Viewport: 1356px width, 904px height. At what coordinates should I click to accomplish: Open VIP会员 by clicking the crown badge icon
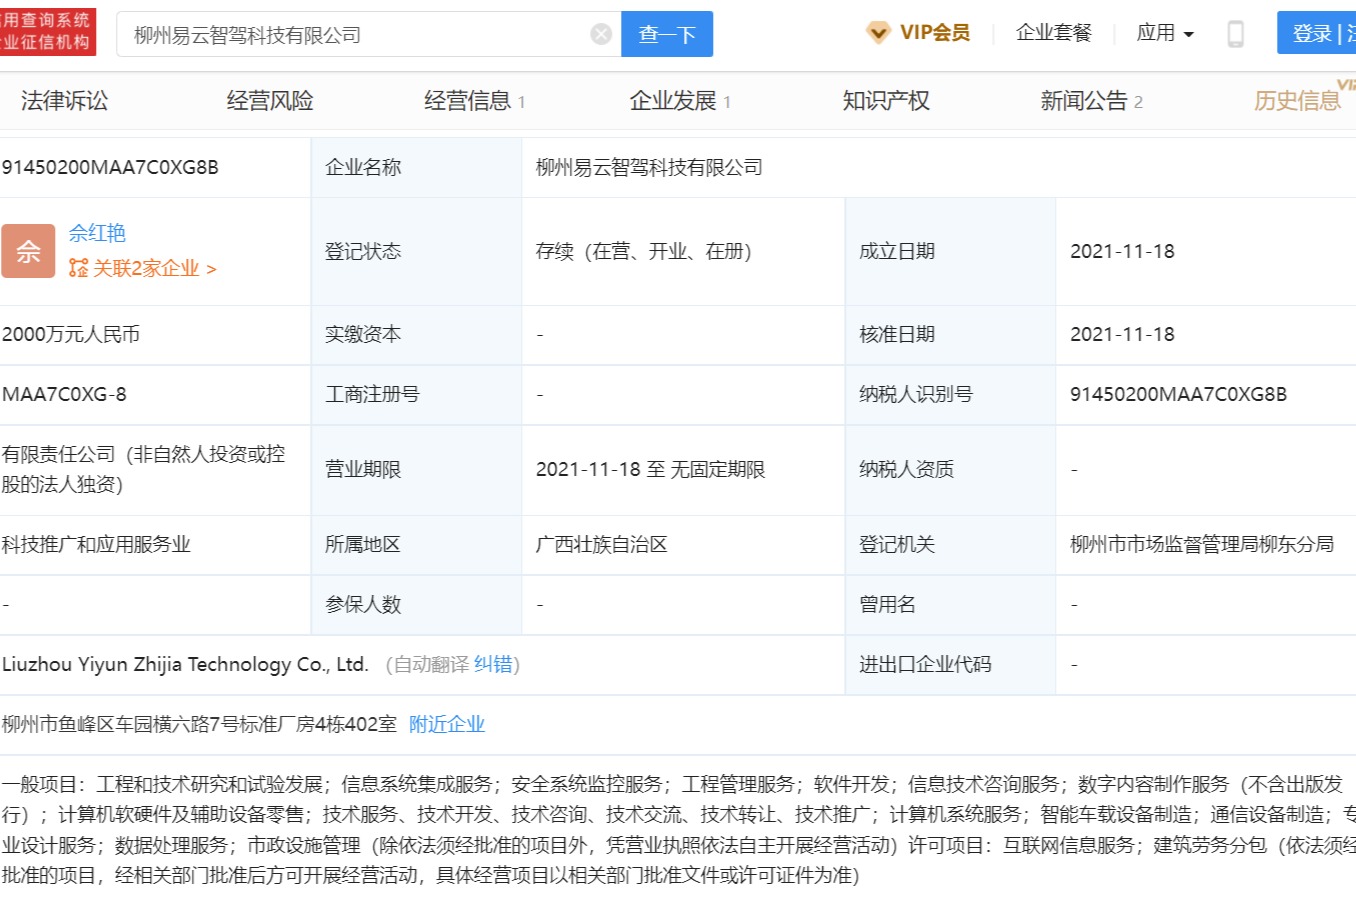(877, 32)
